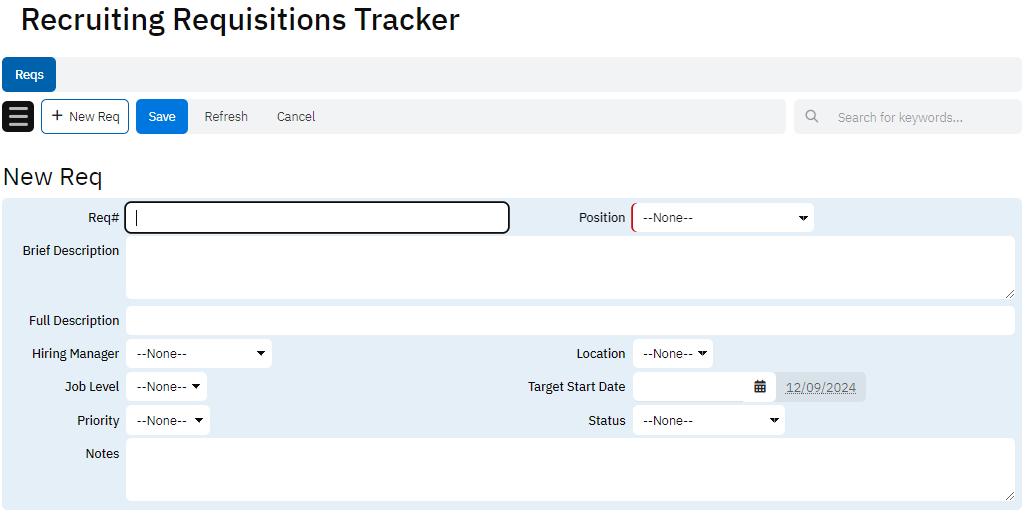Open the hamburger menu icon

point(18,117)
